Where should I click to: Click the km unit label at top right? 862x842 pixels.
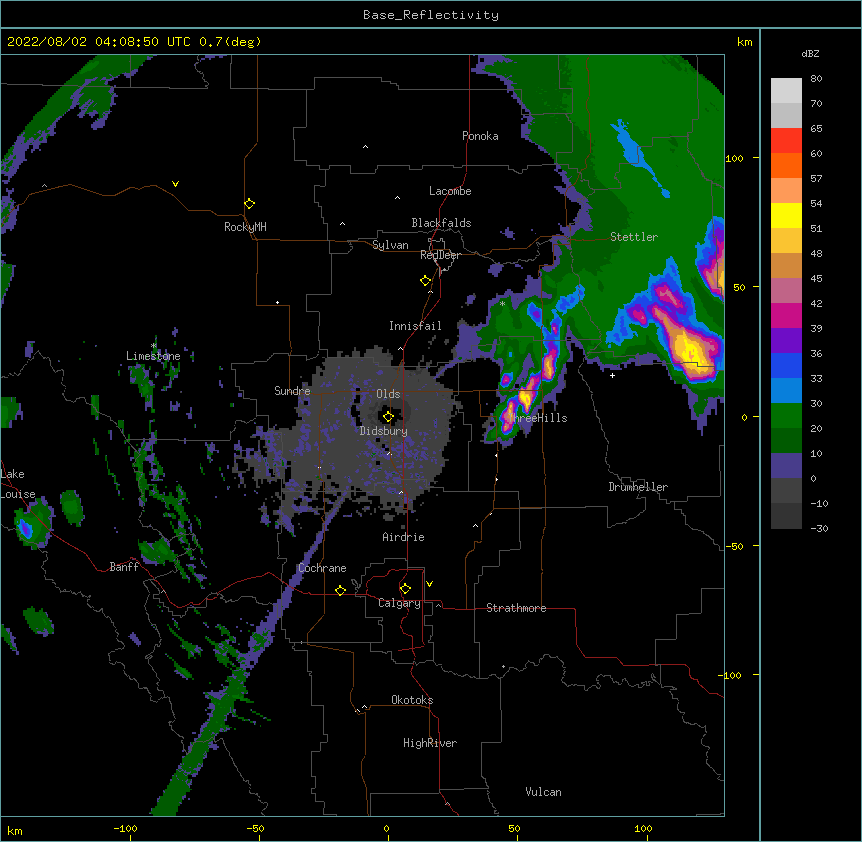(x=744, y=42)
